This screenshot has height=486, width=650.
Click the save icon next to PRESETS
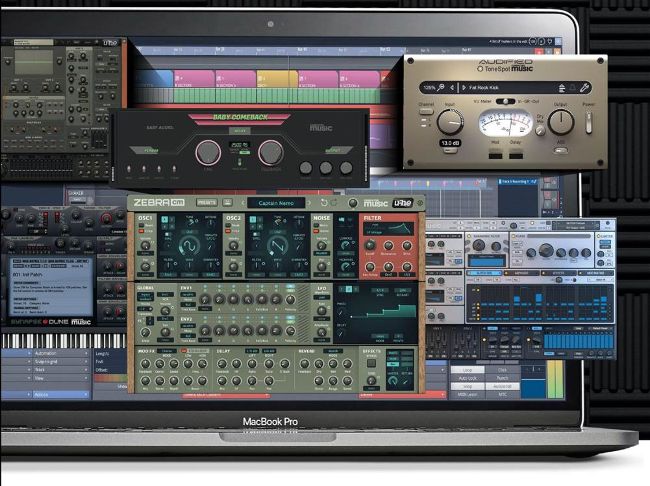[x=227, y=203]
